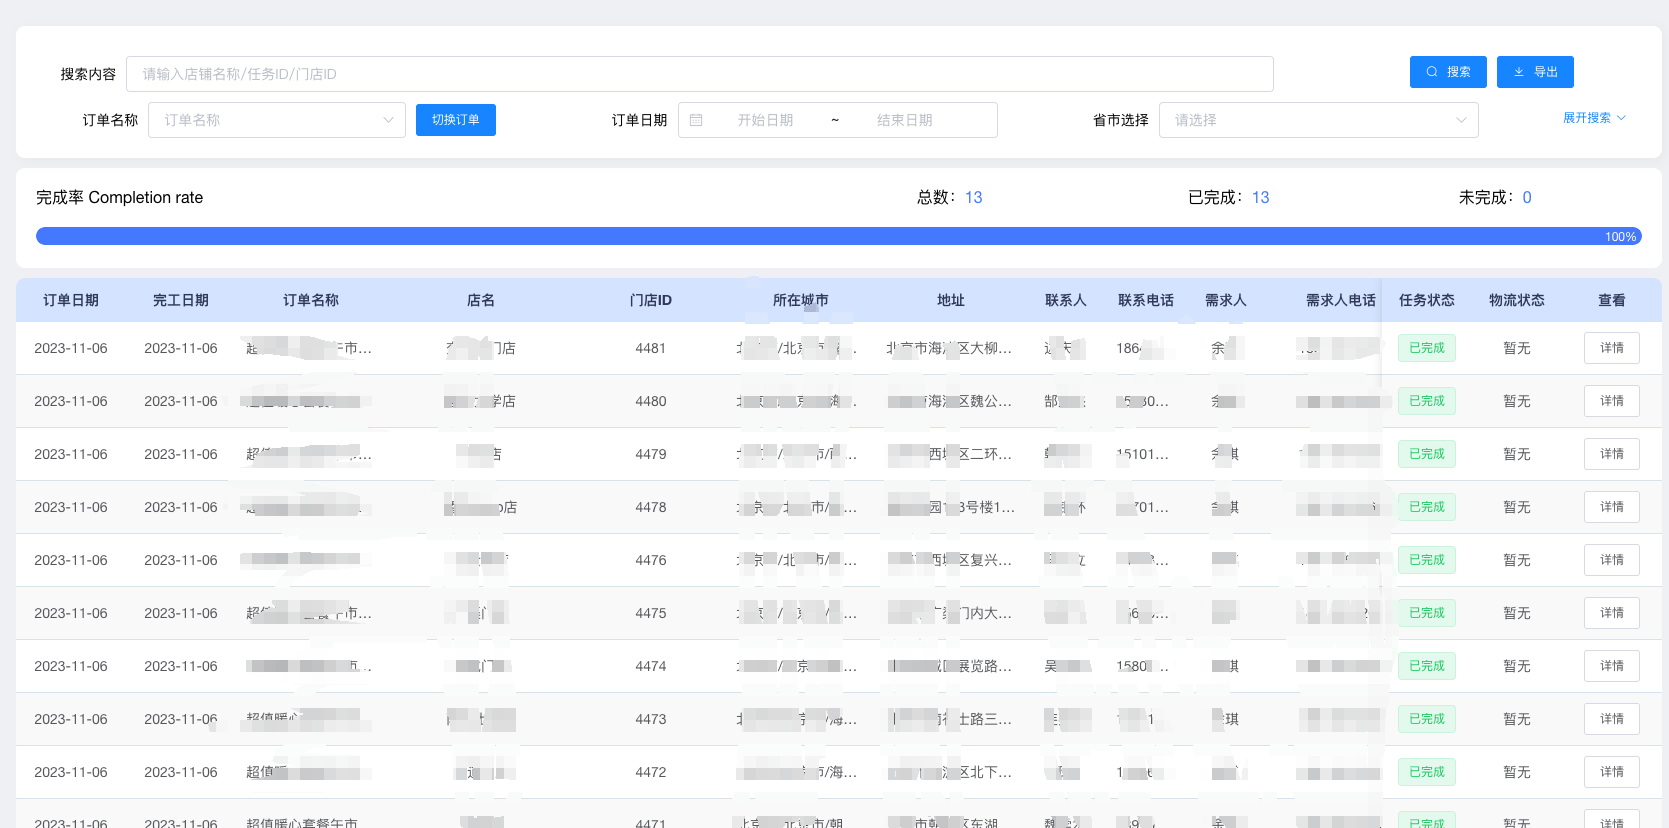Select the 结束日期 end date field
Image resolution: width=1669 pixels, height=828 pixels.
[x=904, y=120]
